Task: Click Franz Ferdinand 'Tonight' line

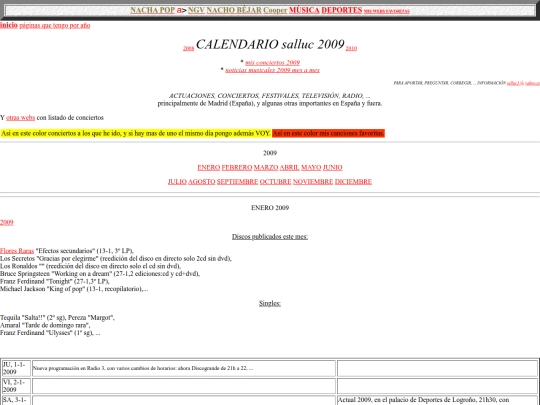Action: (55, 281)
